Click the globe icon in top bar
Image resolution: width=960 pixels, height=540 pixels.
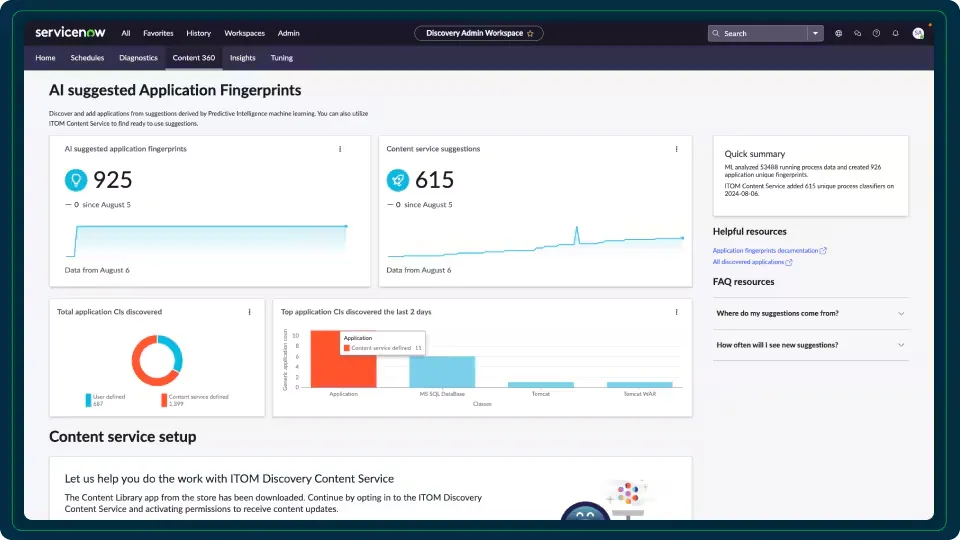838,34
